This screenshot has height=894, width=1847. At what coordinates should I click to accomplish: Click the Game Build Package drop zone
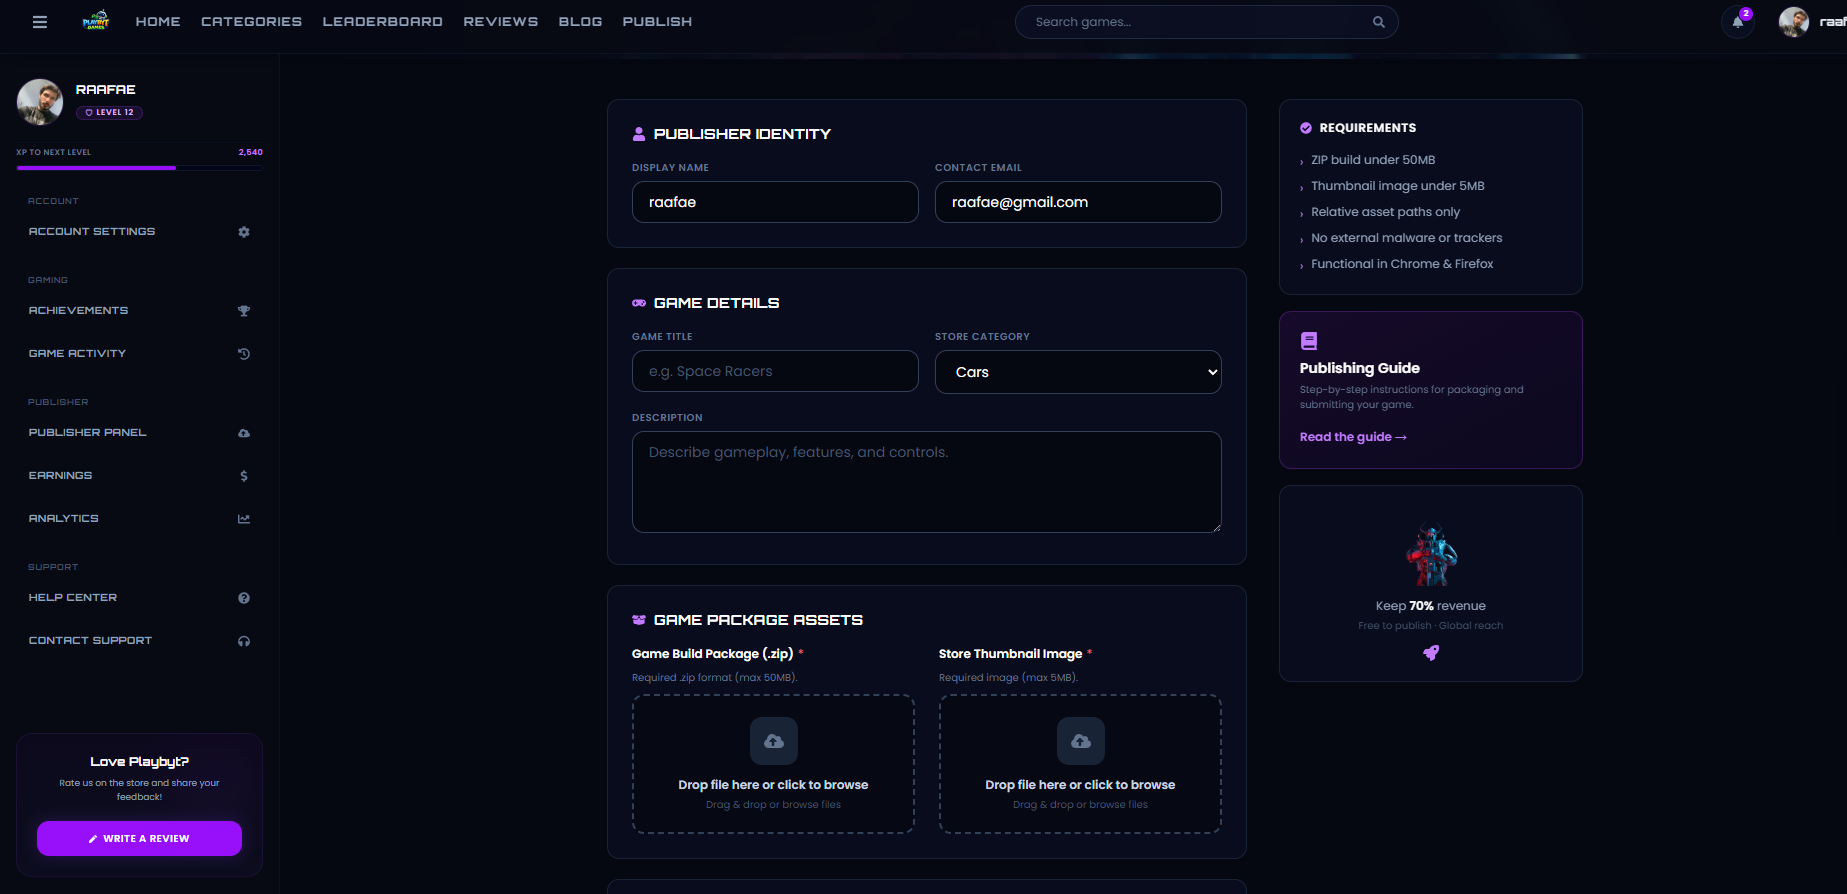773,764
